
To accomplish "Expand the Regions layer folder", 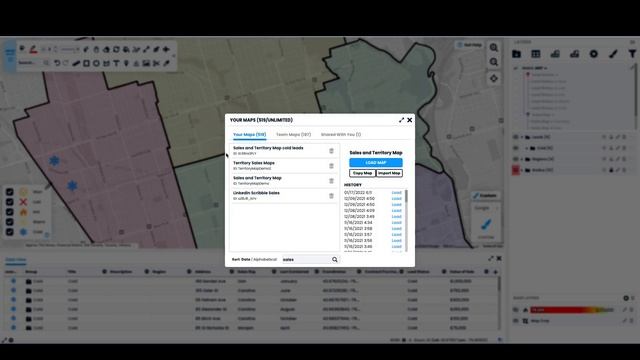I will click(522, 159).
